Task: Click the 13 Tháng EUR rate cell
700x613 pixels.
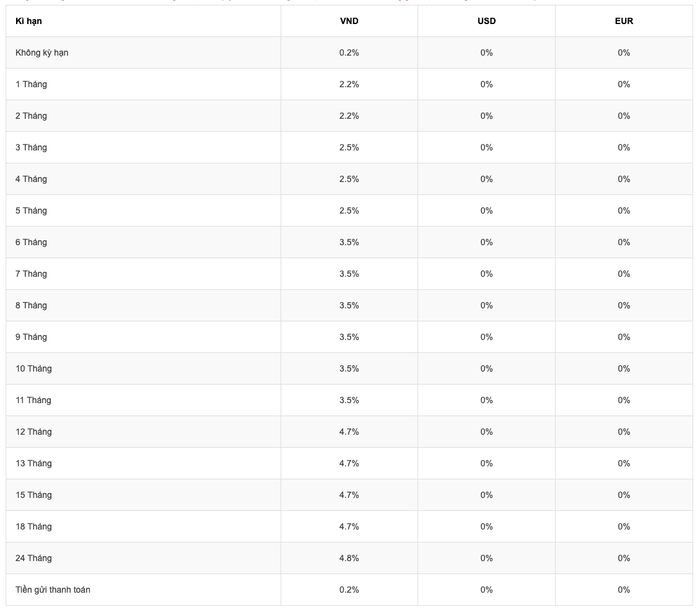Action: [x=624, y=463]
